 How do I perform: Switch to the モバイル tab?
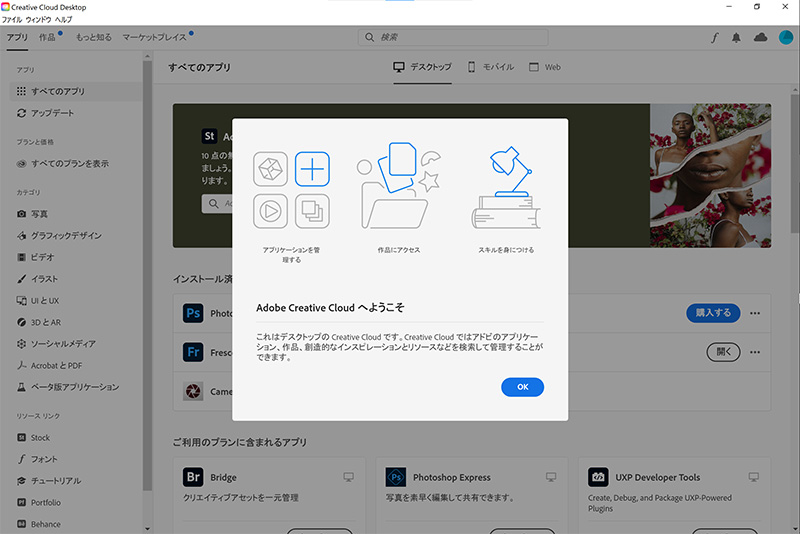[x=490, y=67]
